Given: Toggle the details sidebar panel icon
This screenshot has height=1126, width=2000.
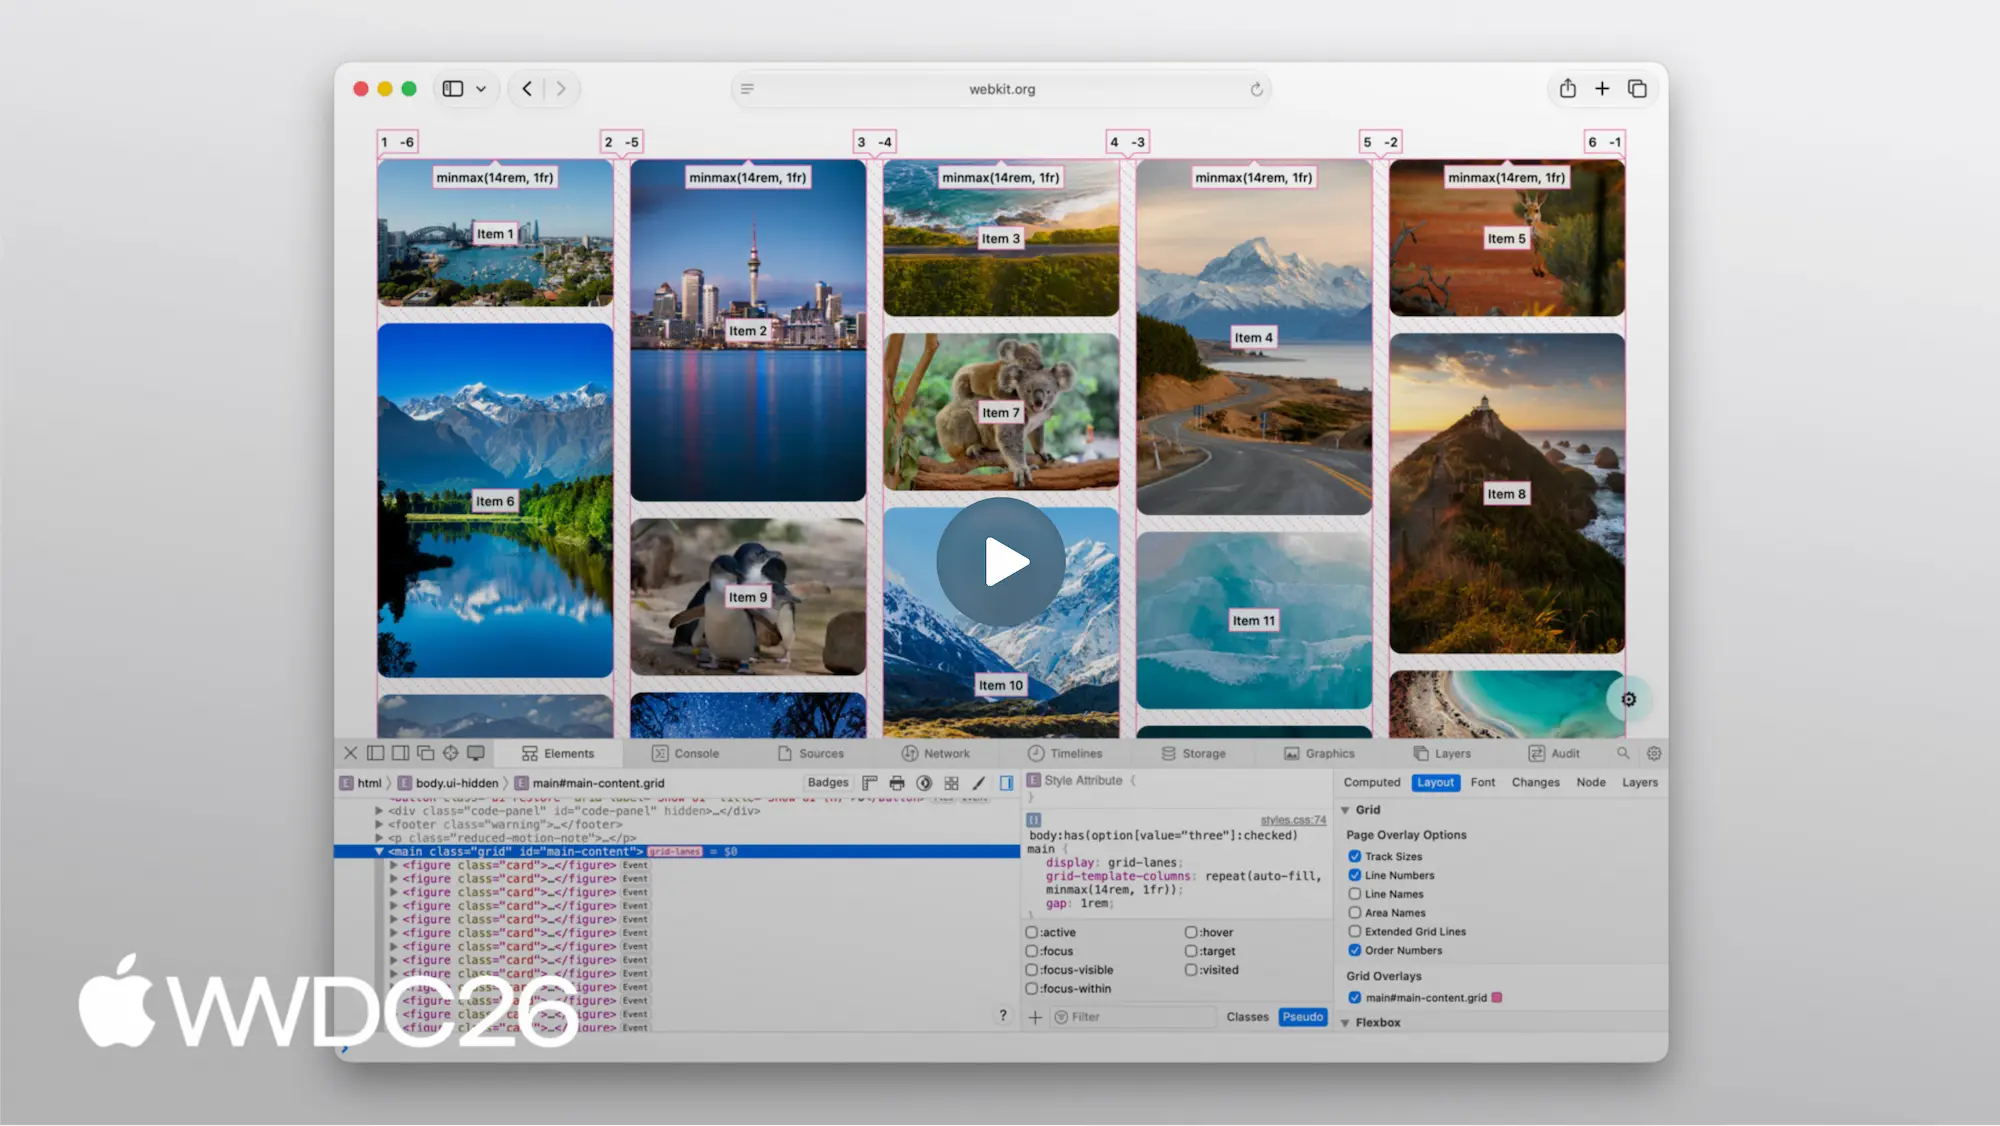Looking at the screenshot, I should pyautogui.click(x=1006, y=783).
